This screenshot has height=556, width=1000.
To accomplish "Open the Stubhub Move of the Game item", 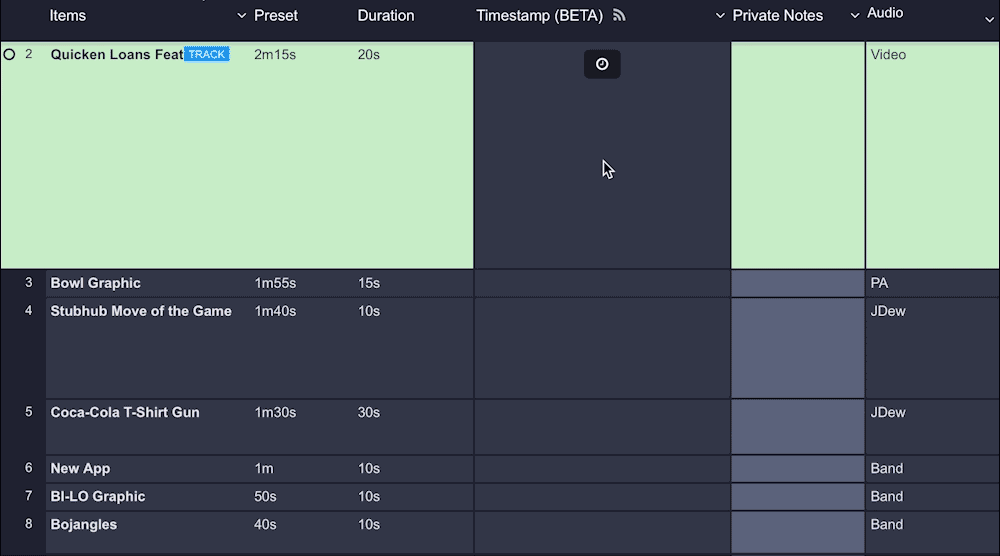I will click(x=141, y=311).
